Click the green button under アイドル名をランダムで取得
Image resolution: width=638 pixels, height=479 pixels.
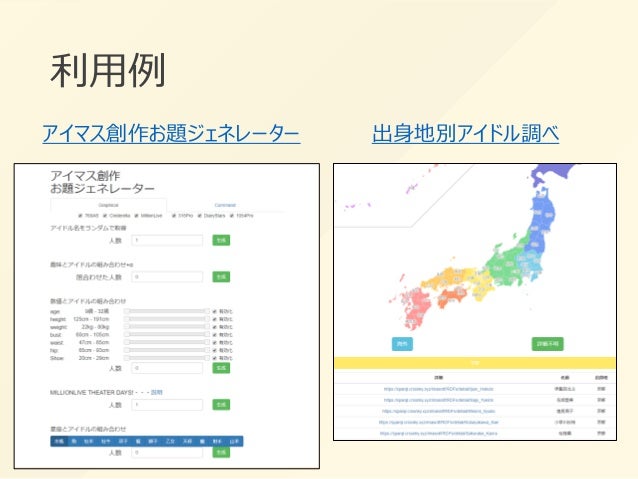click(x=221, y=240)
